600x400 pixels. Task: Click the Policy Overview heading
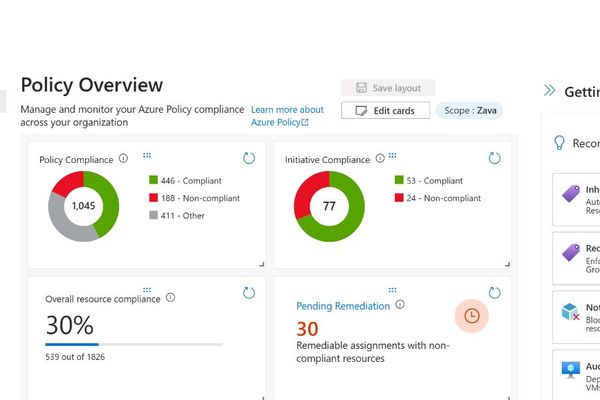(x=92, y=85)
